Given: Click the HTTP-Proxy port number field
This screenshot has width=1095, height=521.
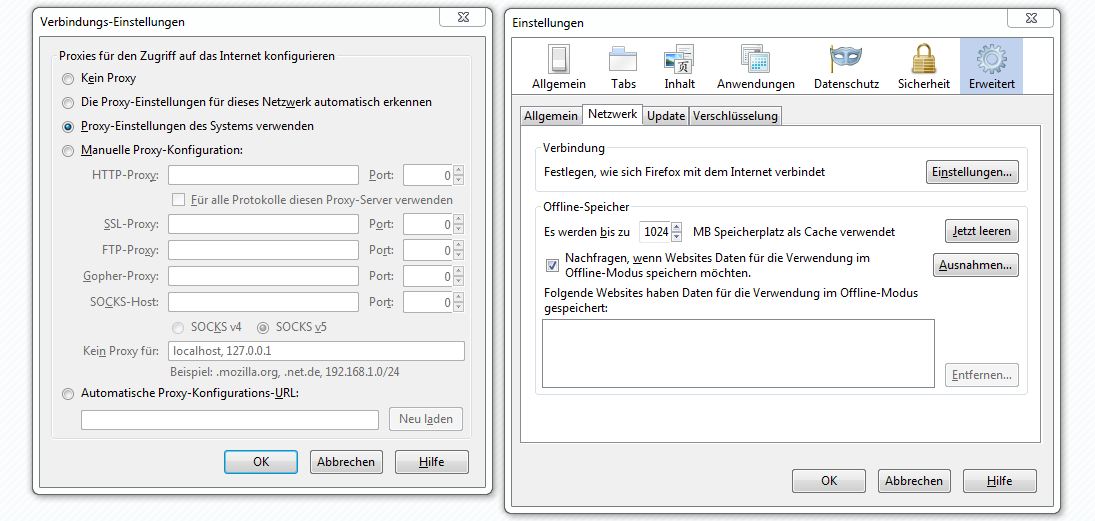Looking at the screenshot, I should click(428, 175).
